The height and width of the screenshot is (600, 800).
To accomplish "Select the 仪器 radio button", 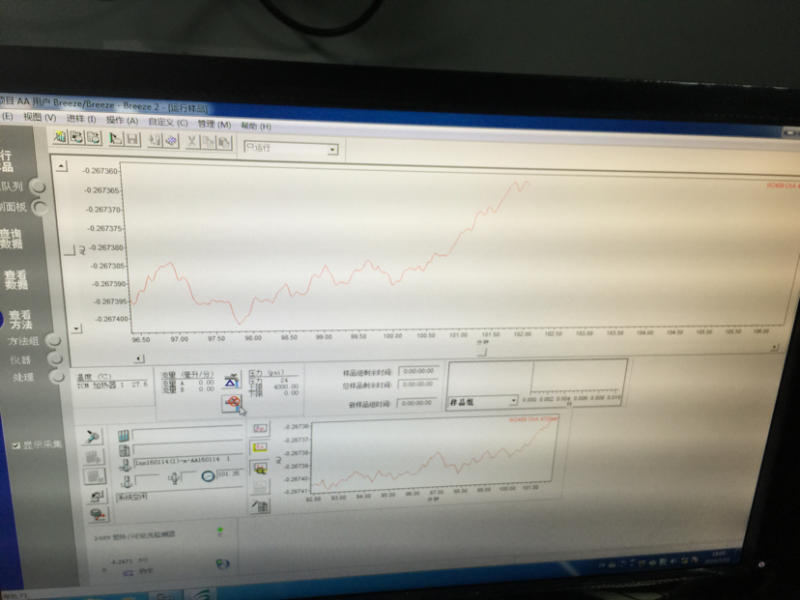I will point(55,359).
